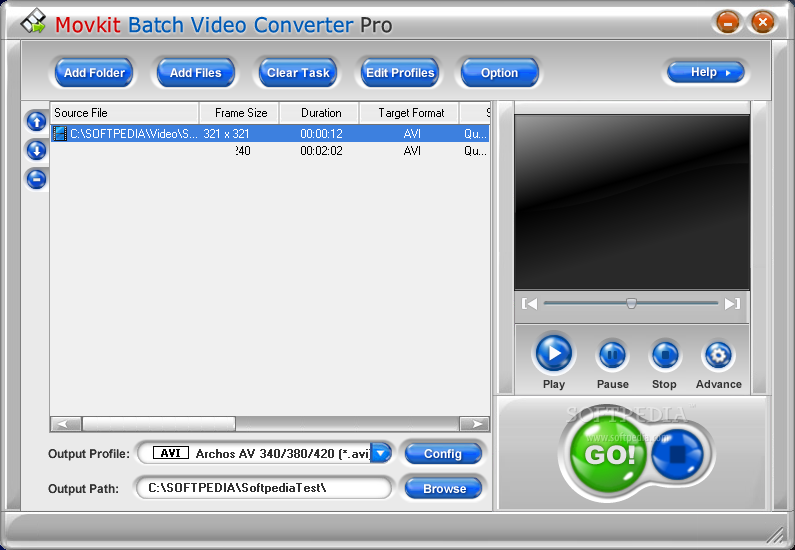795x550 pixels.
Task: Start conversion with green GO! button
Action: tap(609, 453)
